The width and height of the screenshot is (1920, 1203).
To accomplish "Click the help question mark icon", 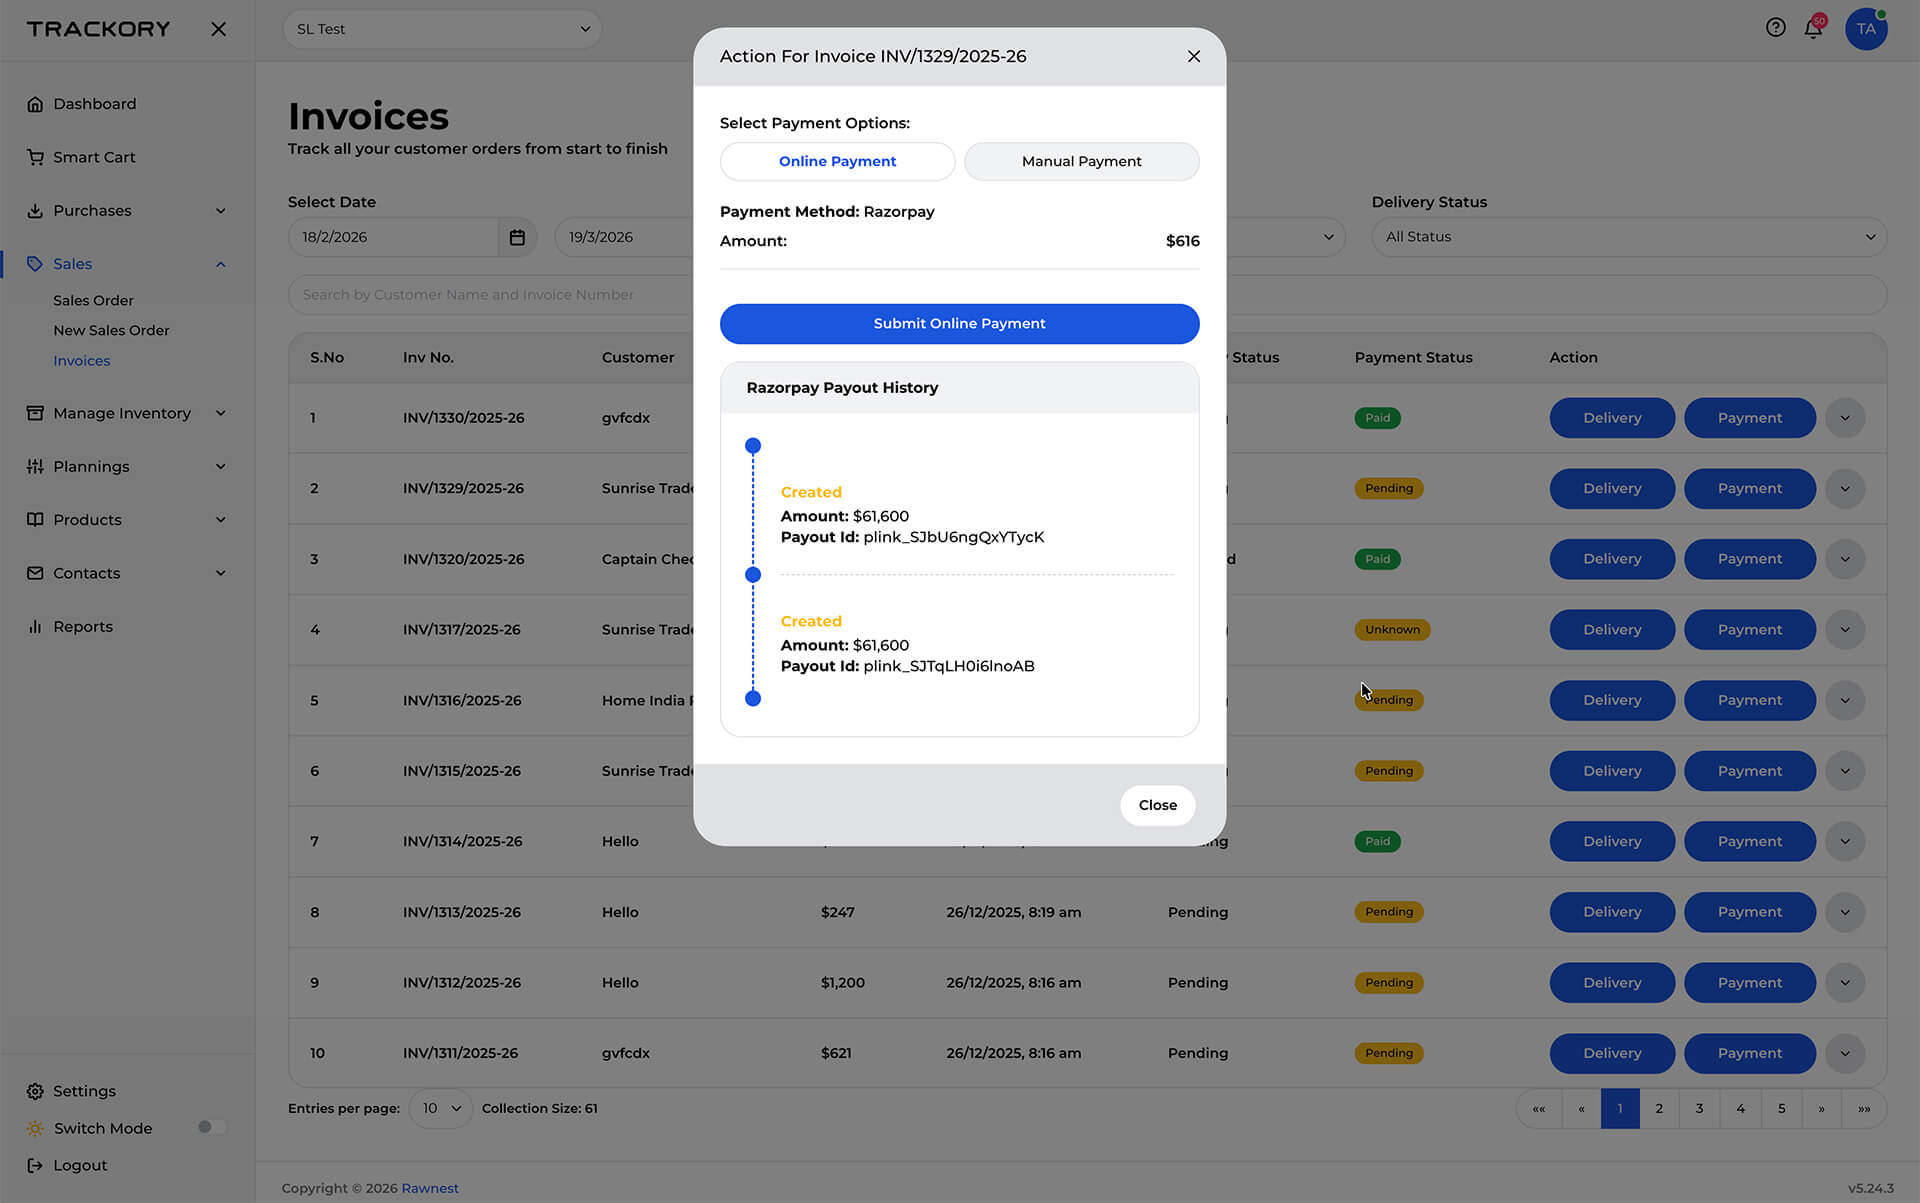I will point(1775,28).
